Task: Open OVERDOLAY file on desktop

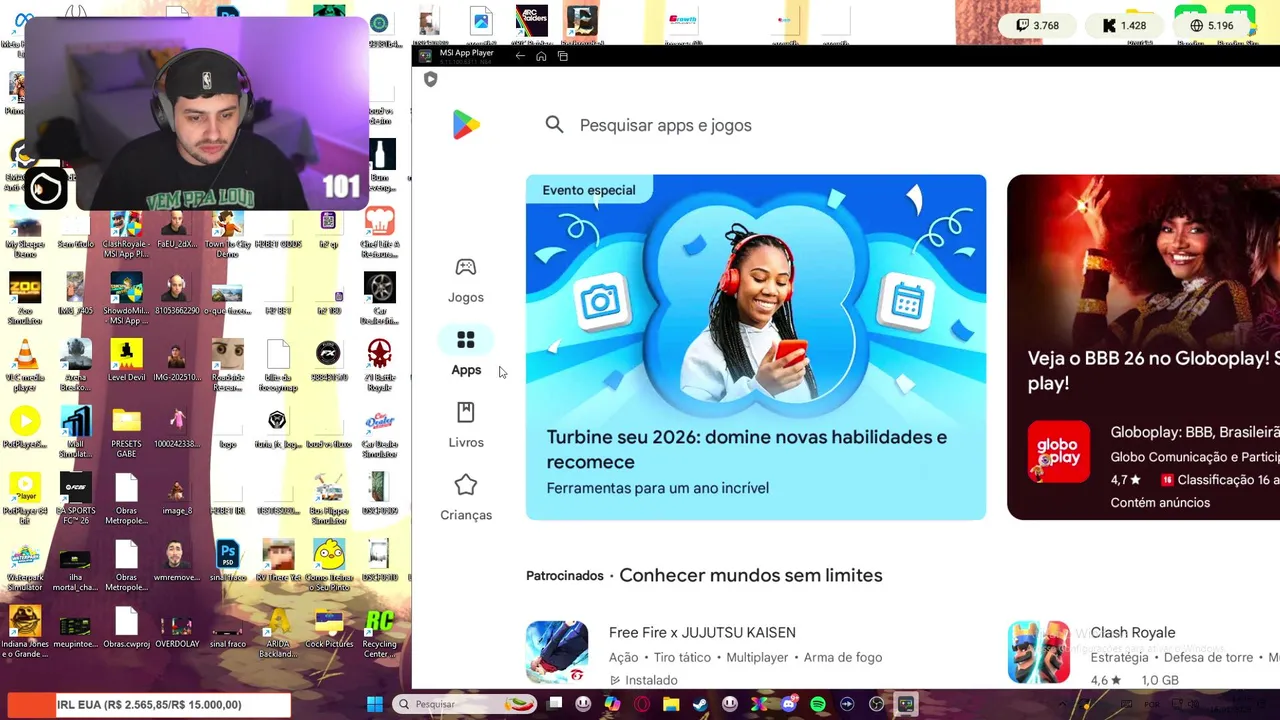Action: [177, 627]
